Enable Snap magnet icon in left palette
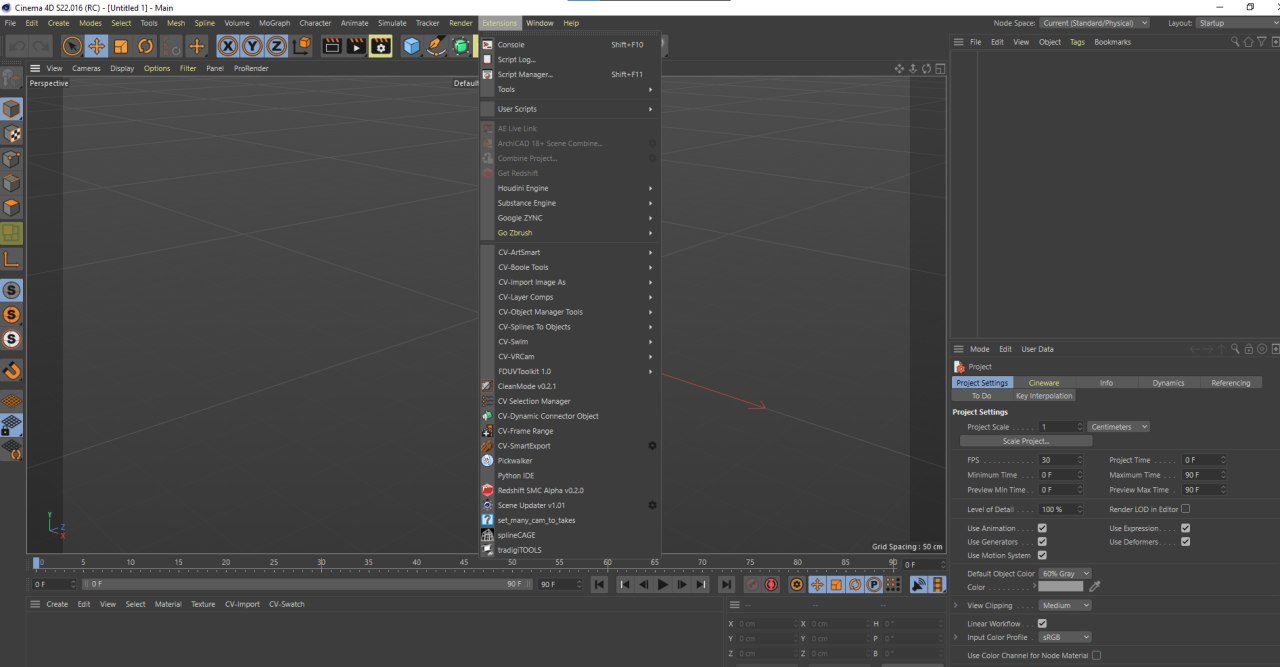The width and height of the screenshot is (1280, 667). (x=11, y=371)
